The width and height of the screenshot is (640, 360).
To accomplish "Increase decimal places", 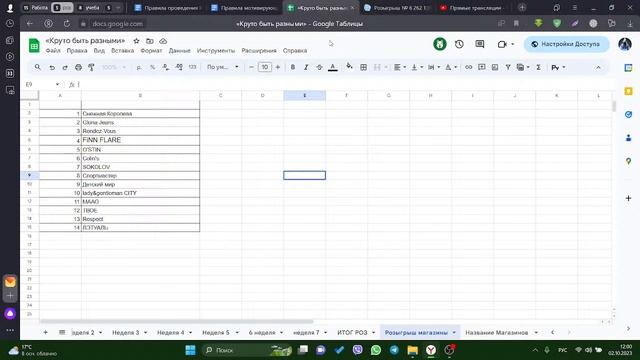I will [x=179, y=67].
